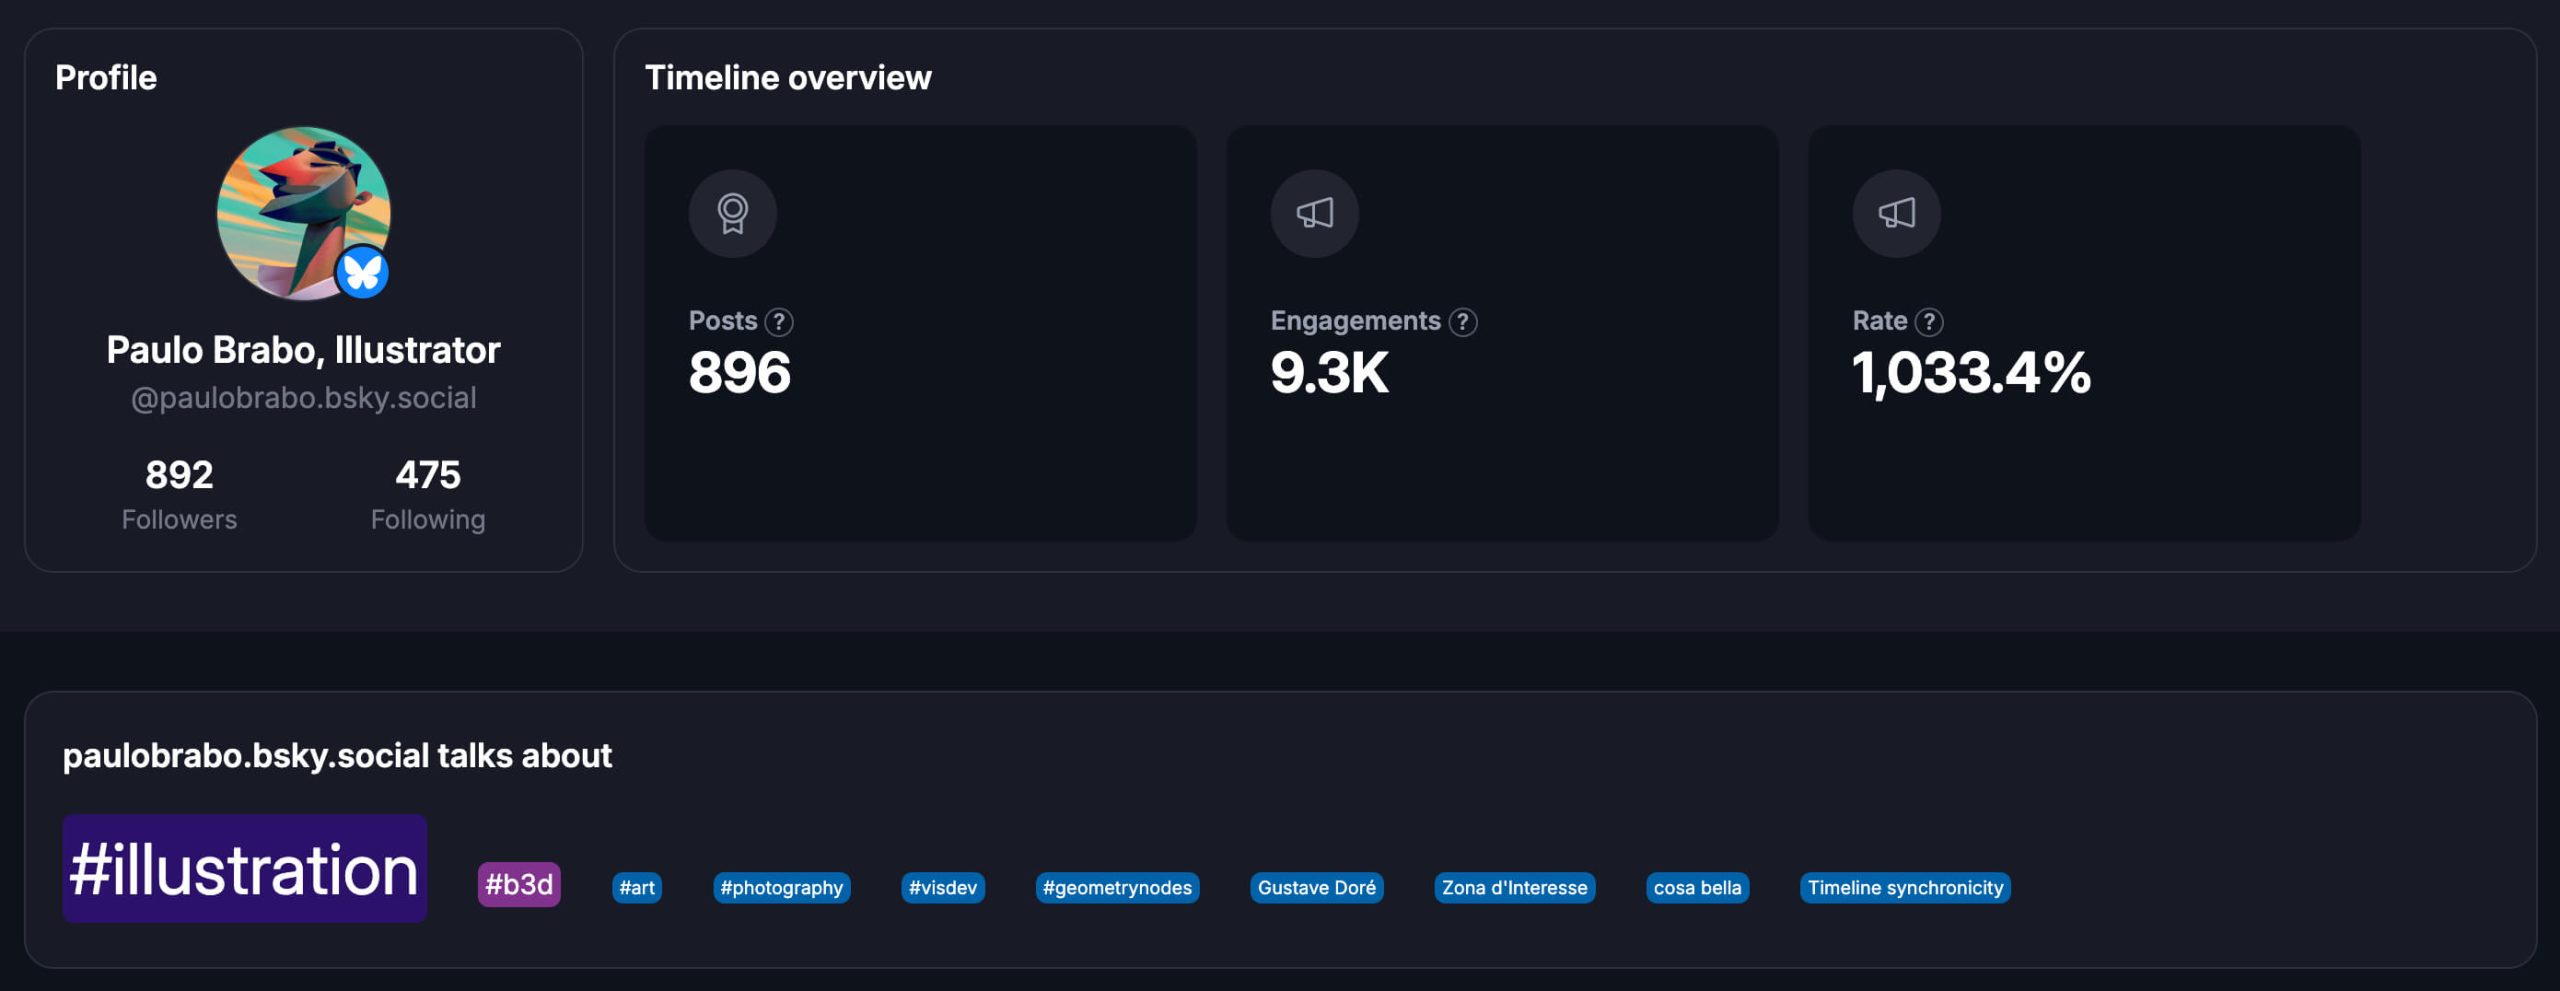The width and height of the screenshot is (2560, 991).
Task: Open the @paulobrabo.bsky.social handle link
Action: (303, 398)
